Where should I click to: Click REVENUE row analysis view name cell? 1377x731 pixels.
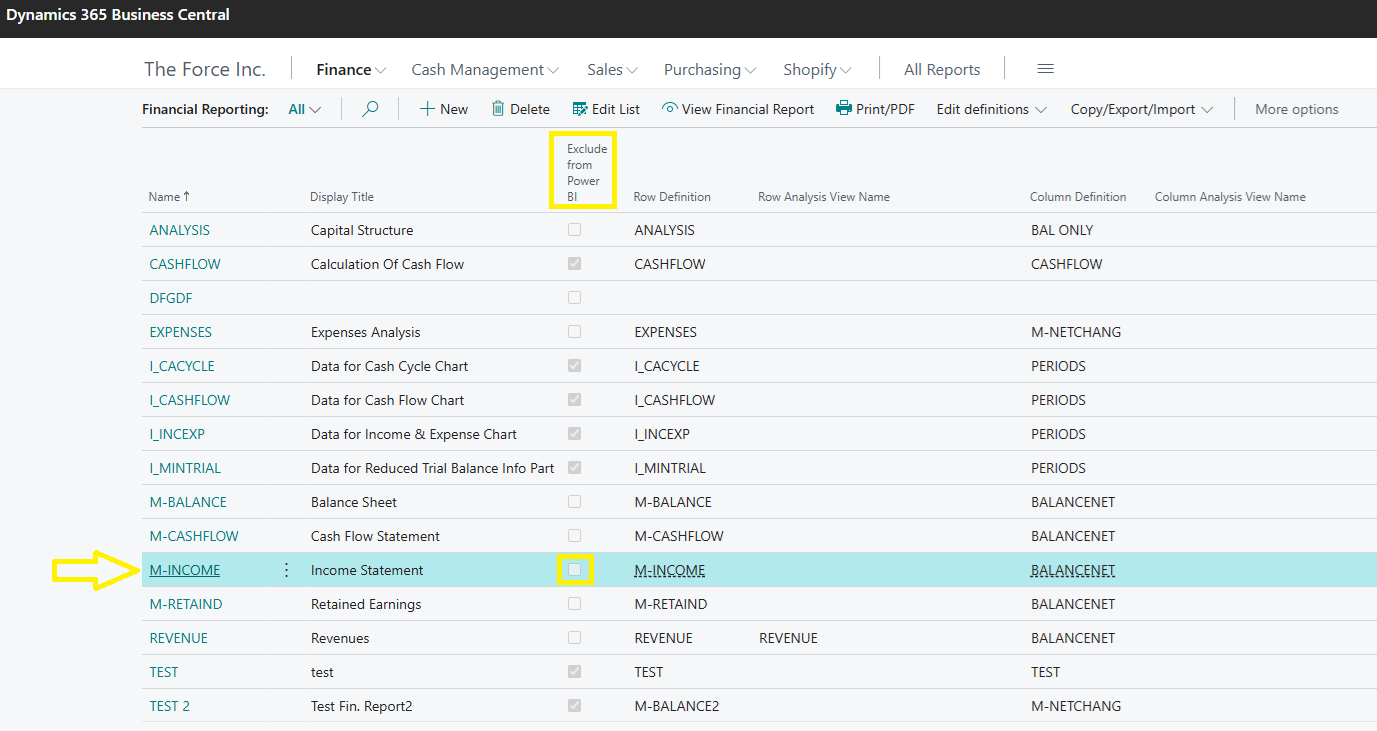(x=788, y=638)
